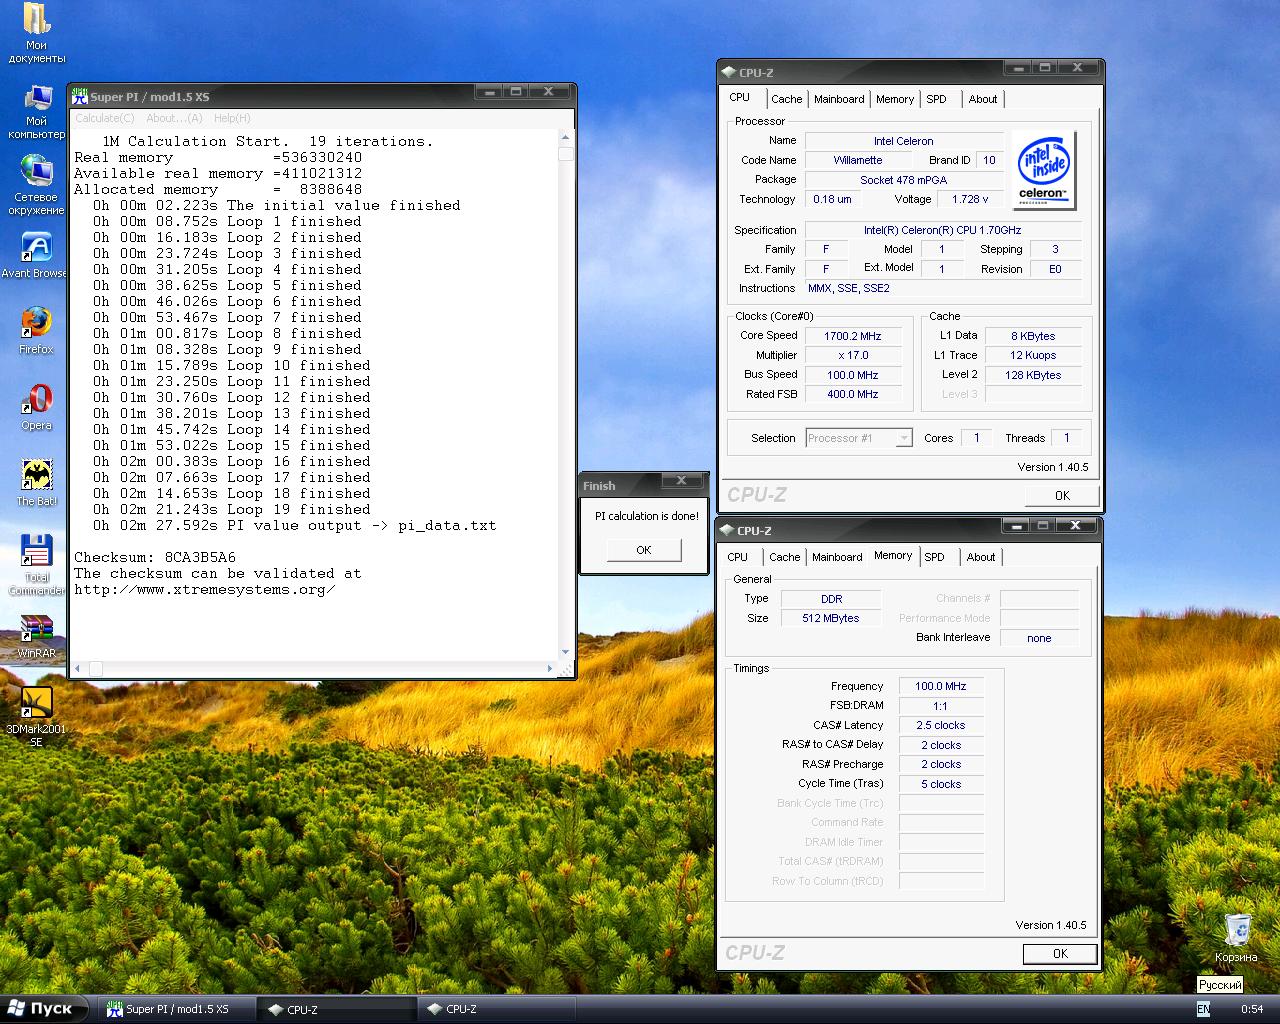Image resolution: width=1280 pixels, height=1024 pixels.
Task: Click Super PI vertical scrollbar down arrow
Action: click(x=566, y=652)
